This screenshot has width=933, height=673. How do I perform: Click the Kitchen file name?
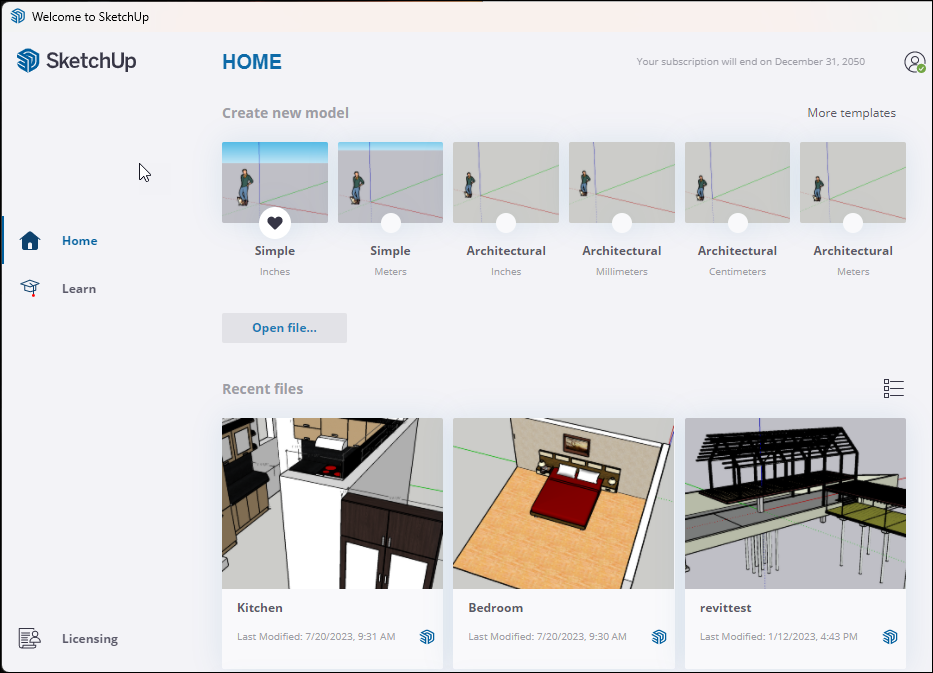tap(260, 608)
